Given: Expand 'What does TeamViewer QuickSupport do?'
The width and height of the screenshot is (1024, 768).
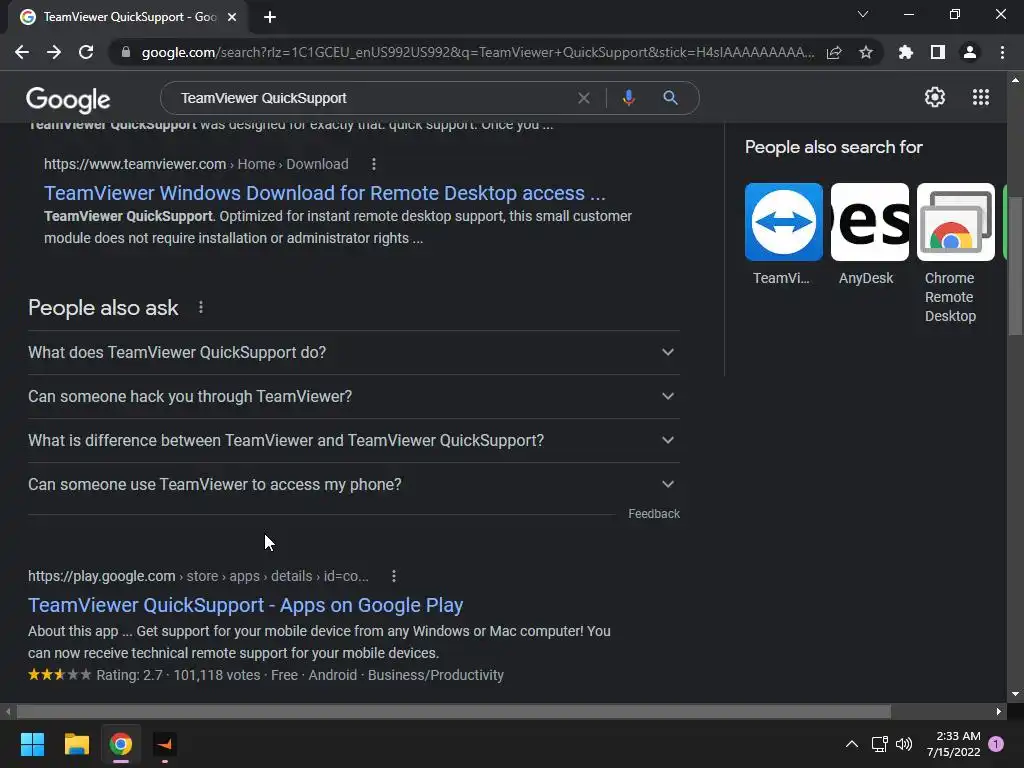Looking at the screenshot, I should [354, 353].
